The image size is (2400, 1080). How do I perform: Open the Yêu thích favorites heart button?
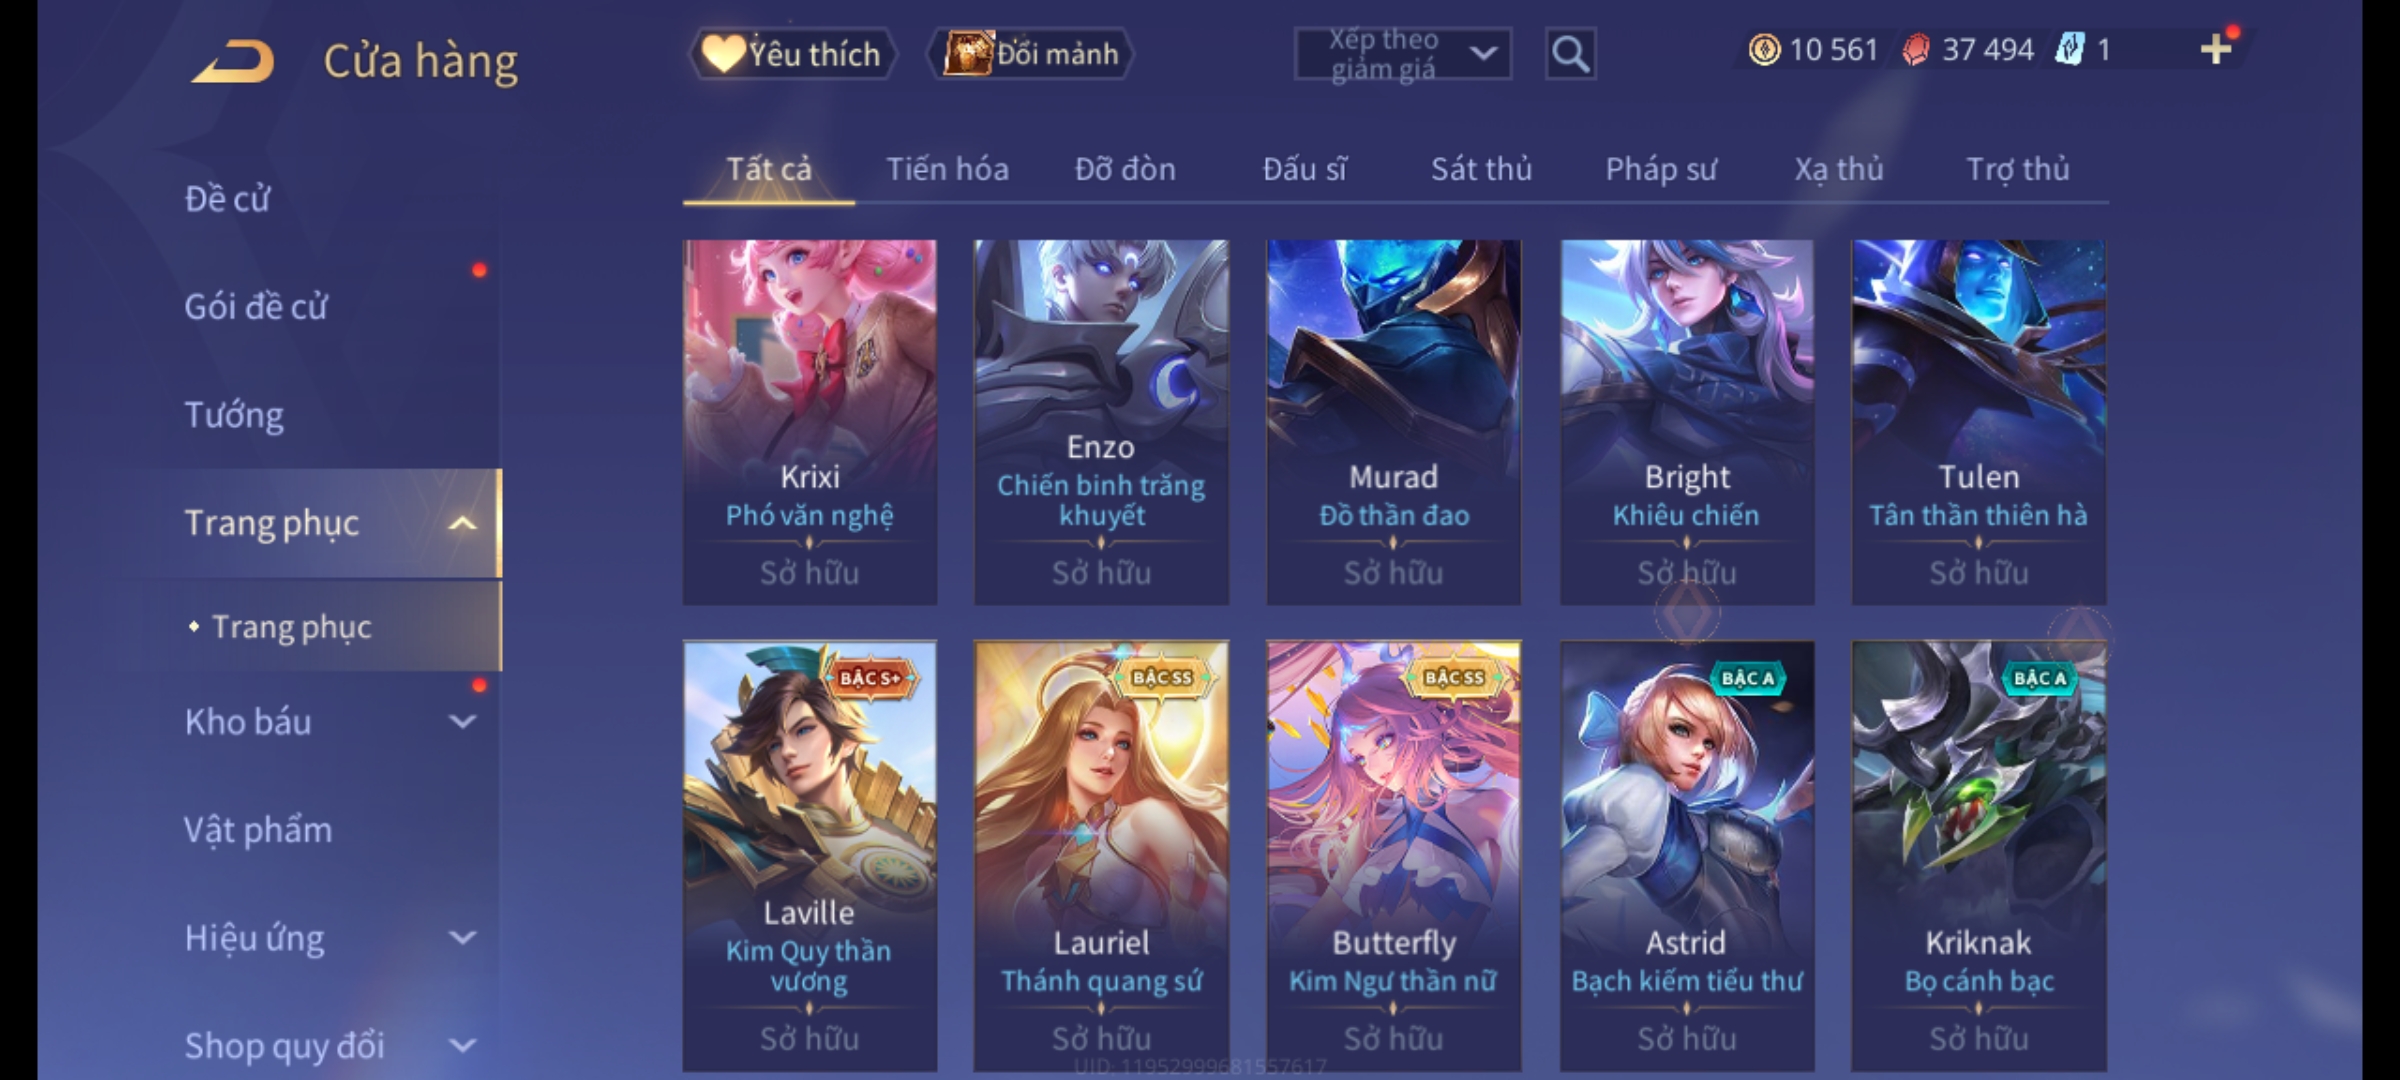tap(791, 54)
